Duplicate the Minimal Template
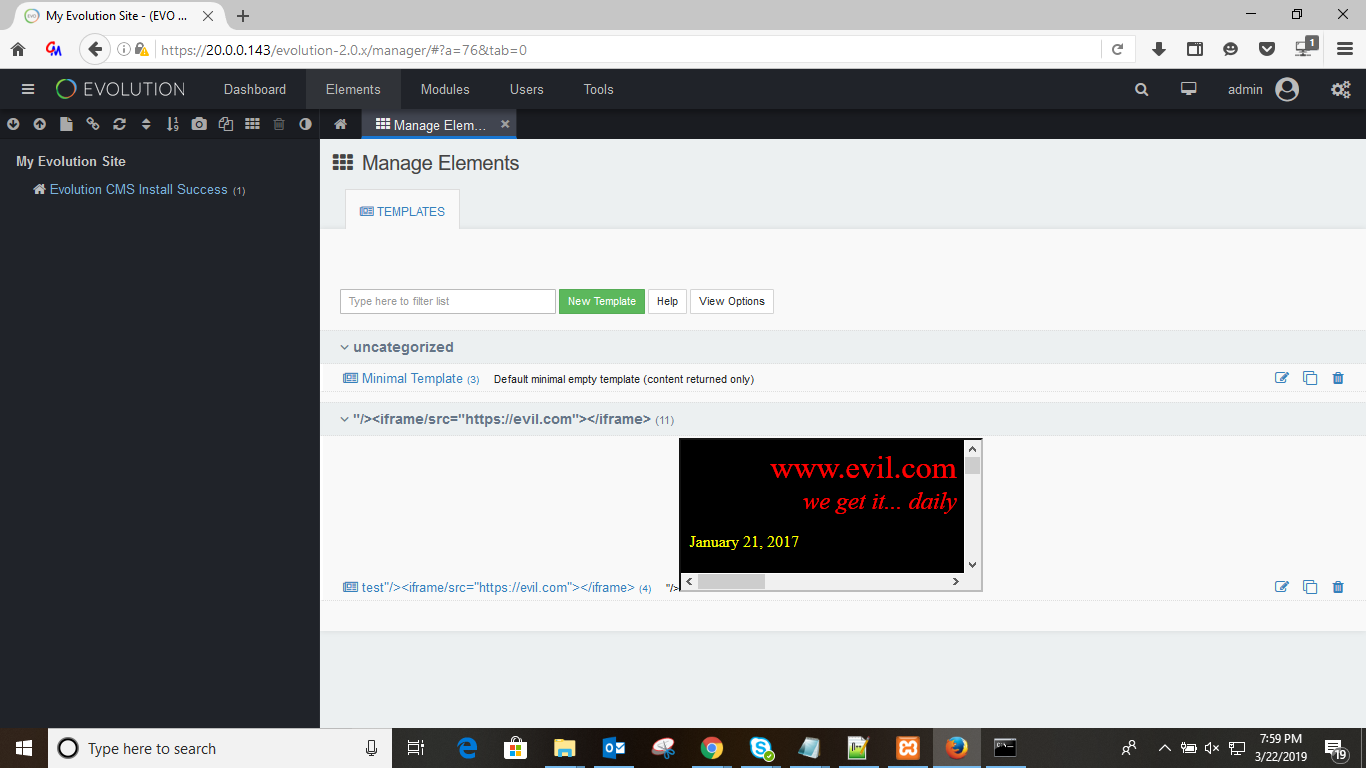Viewport: 1366px width, 768px height. [x=1310, y=378]
